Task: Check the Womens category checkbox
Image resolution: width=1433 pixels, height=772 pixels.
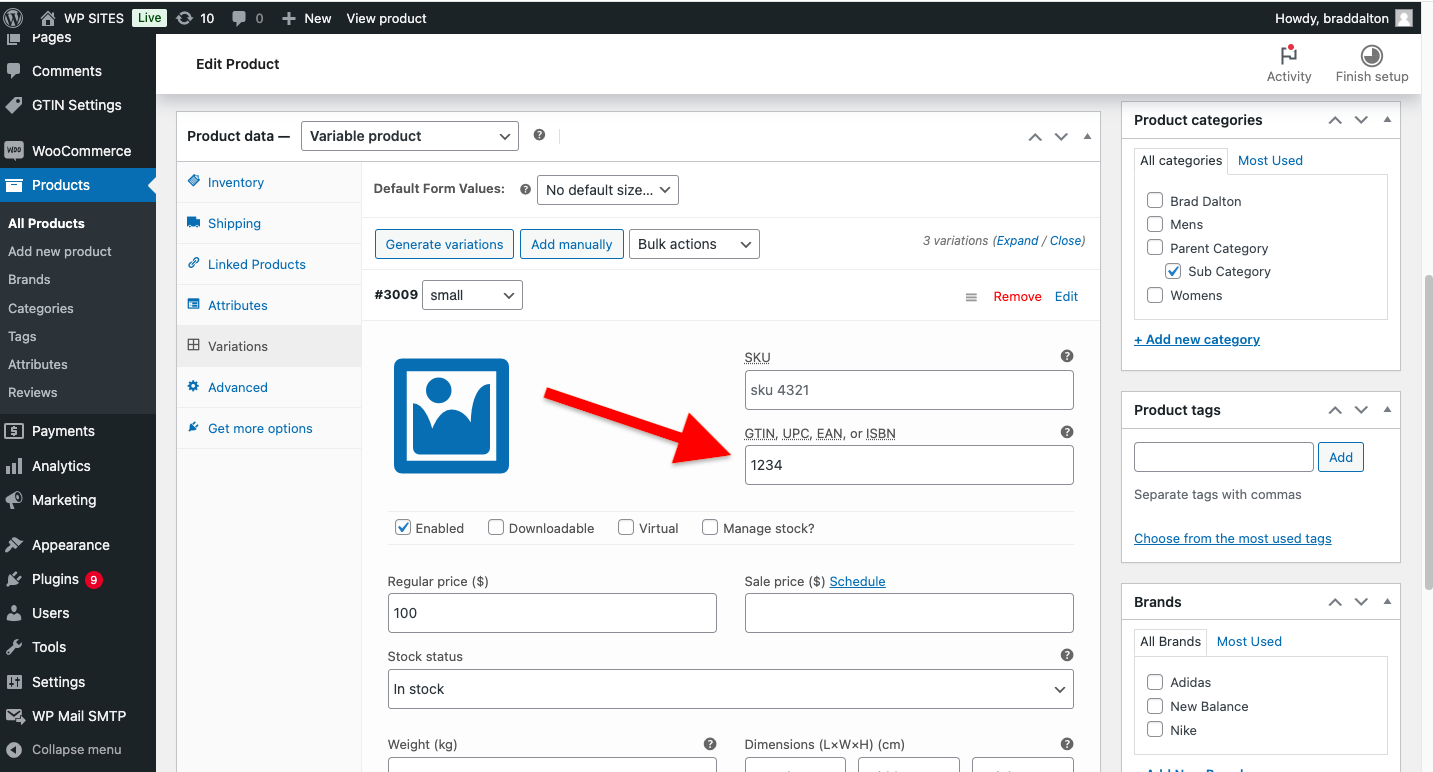Action: click(1155, 295)
